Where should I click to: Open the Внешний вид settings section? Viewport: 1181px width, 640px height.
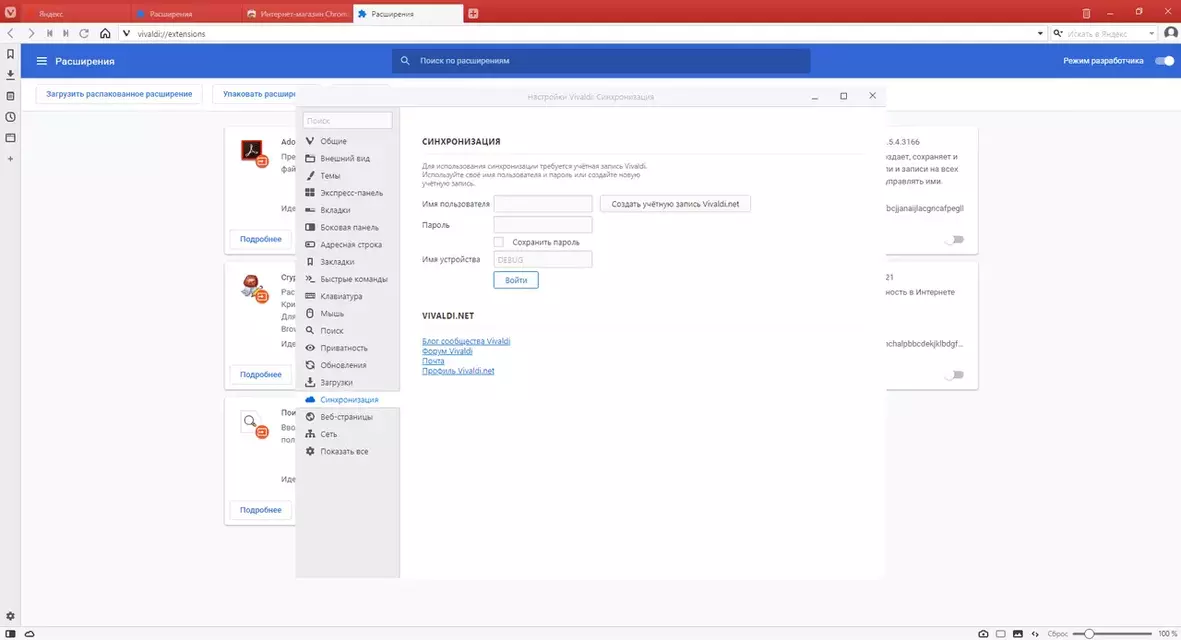coord(348,158)
